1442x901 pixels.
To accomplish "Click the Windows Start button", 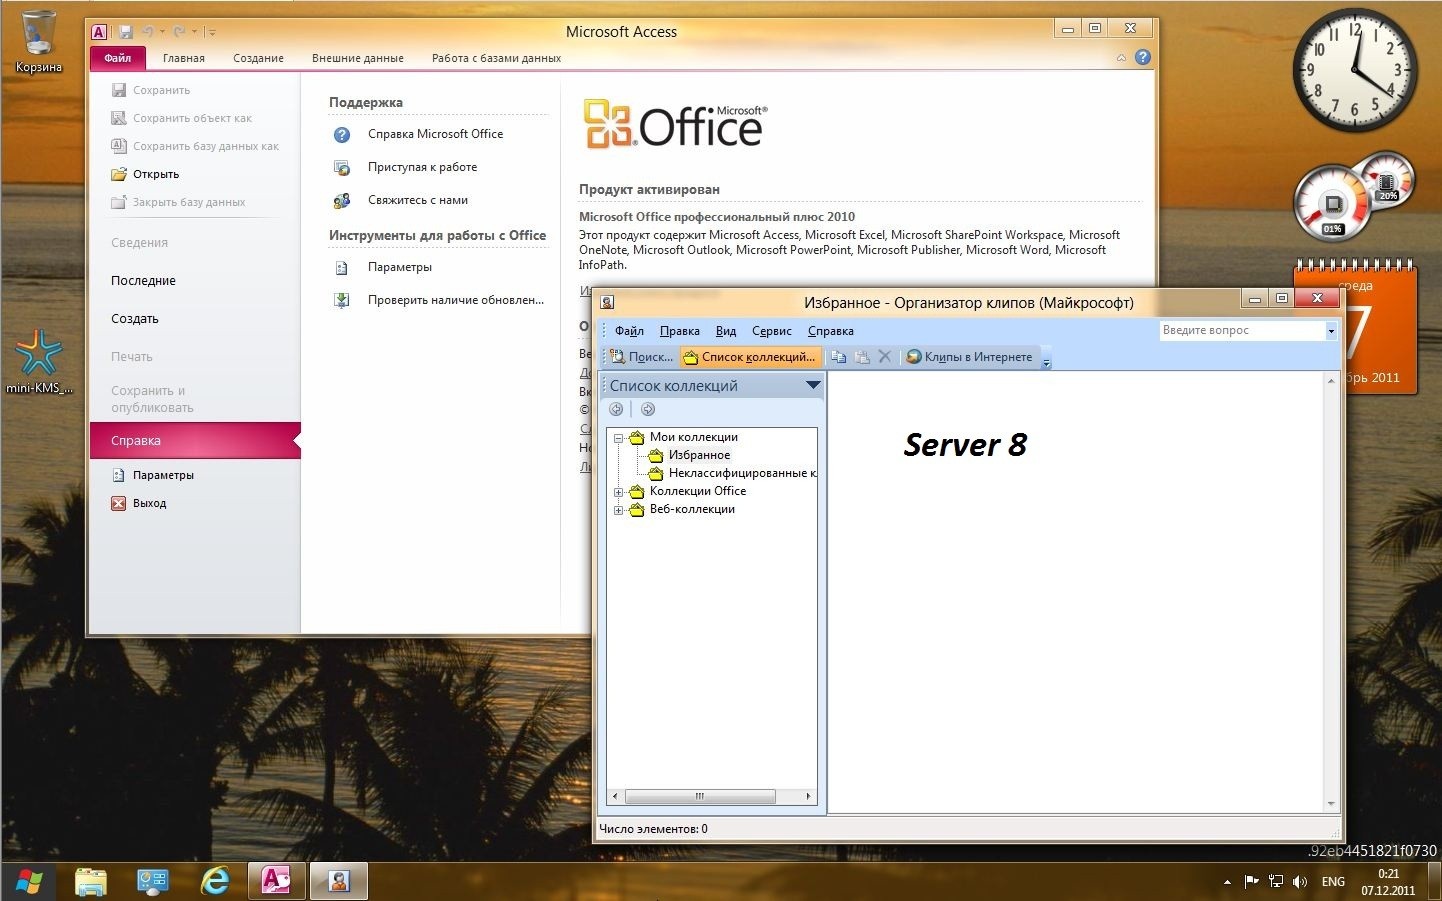I will click(29, 881).
